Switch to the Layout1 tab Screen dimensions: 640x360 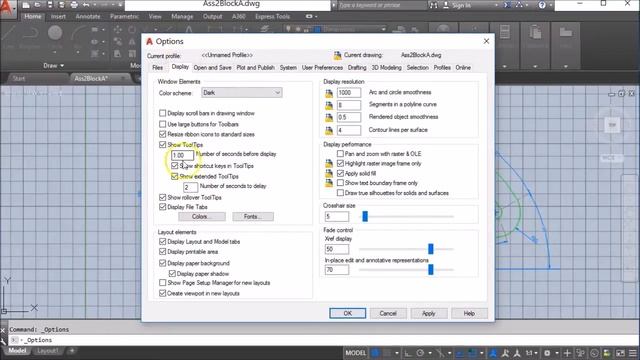coord(48,351)
